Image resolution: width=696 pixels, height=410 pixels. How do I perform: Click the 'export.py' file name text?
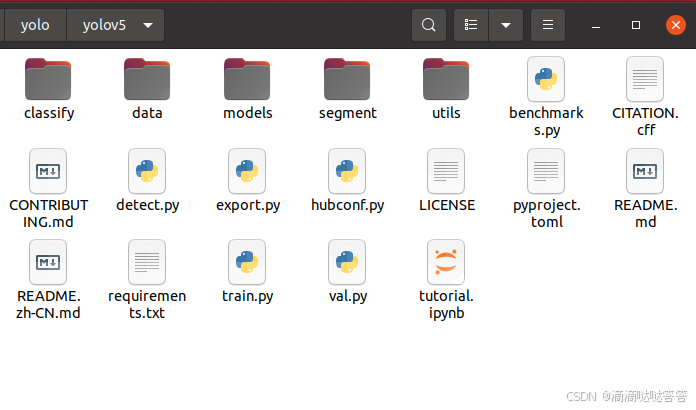point(248,205)
